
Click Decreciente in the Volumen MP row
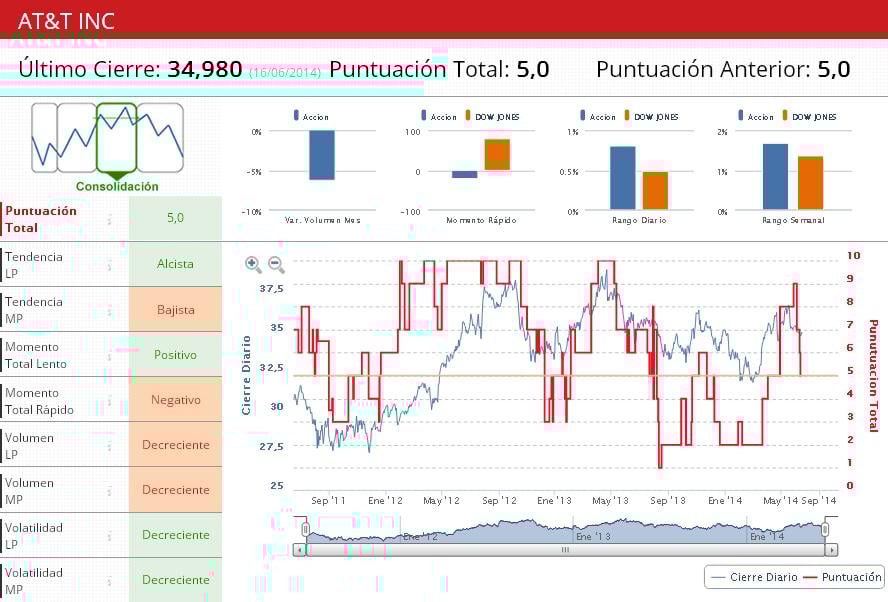pos(176,490)
